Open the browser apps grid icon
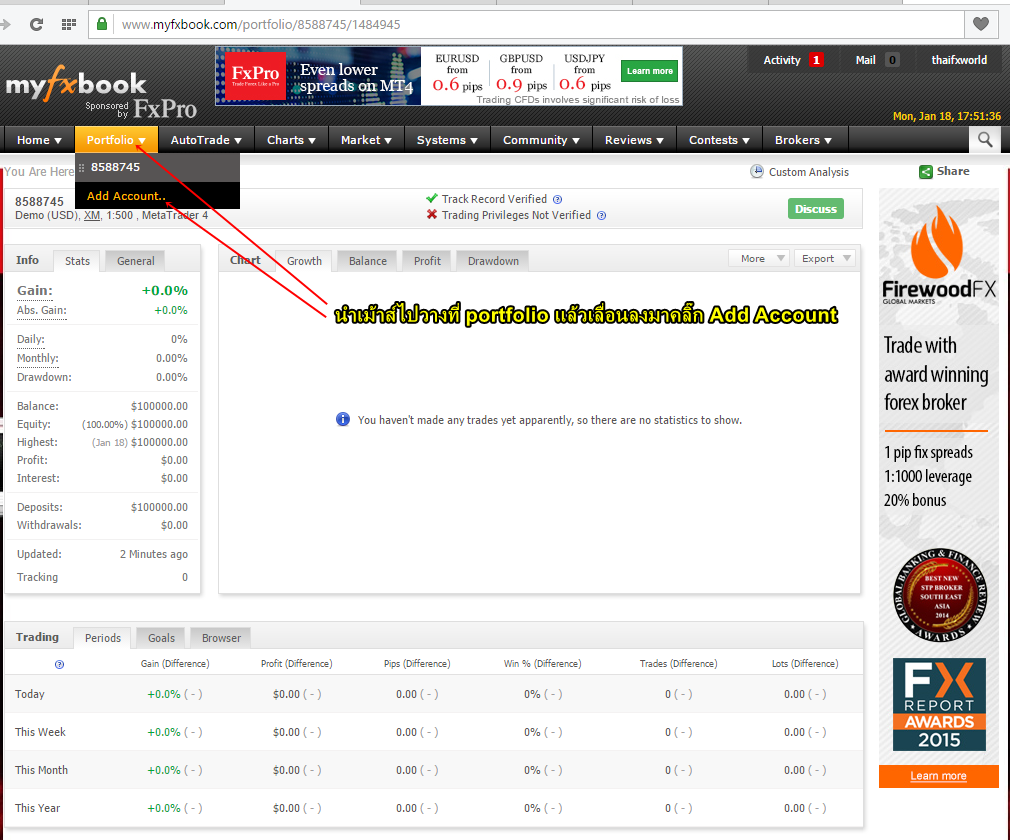This screenshot has width=1010, height=840. 68,24
